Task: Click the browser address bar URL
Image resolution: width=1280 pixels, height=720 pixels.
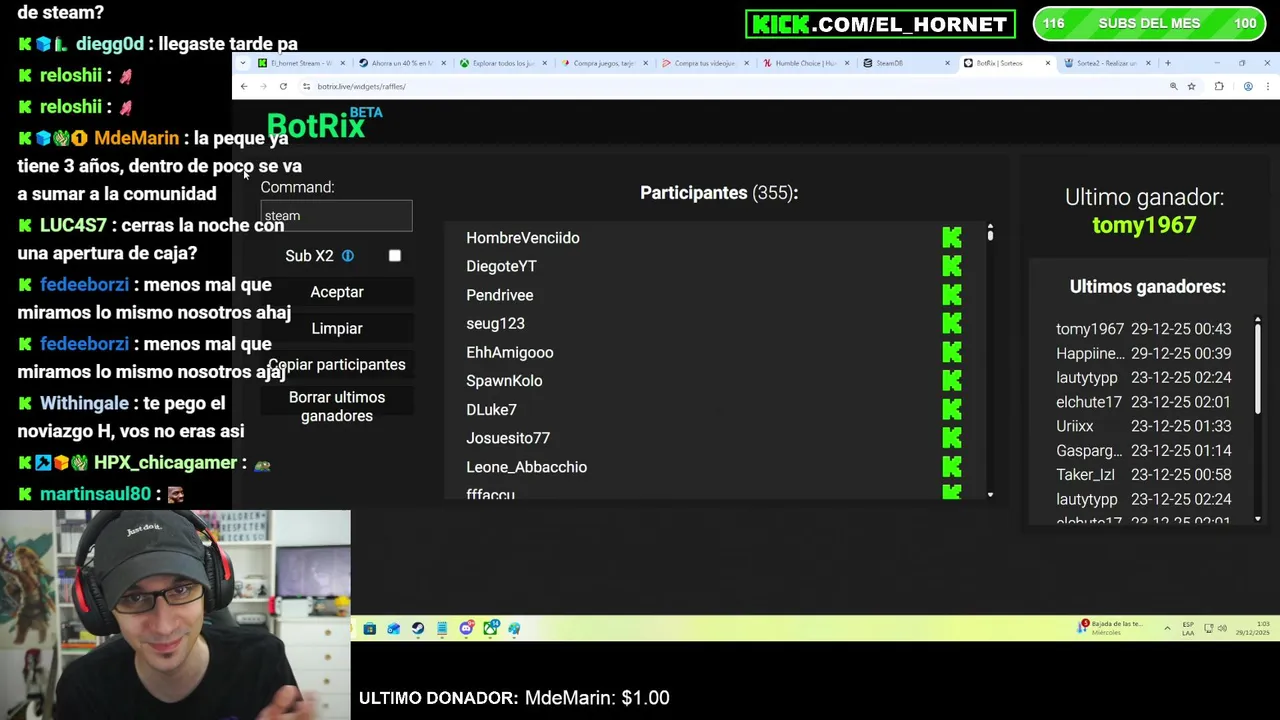Action: pyautogui.click(x=361, y=86)
